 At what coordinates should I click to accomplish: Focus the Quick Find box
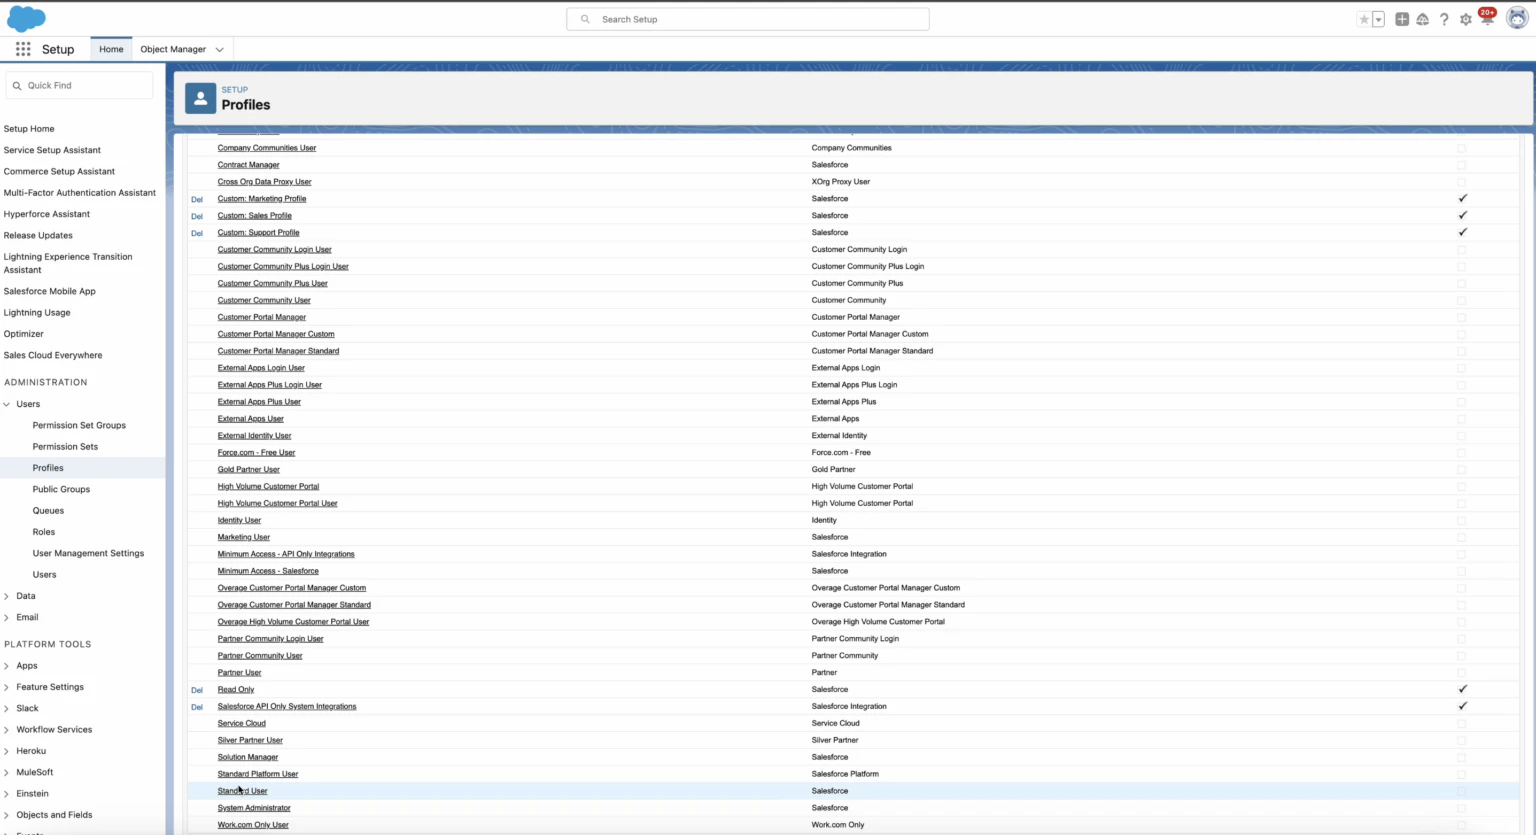coord(80,86)
